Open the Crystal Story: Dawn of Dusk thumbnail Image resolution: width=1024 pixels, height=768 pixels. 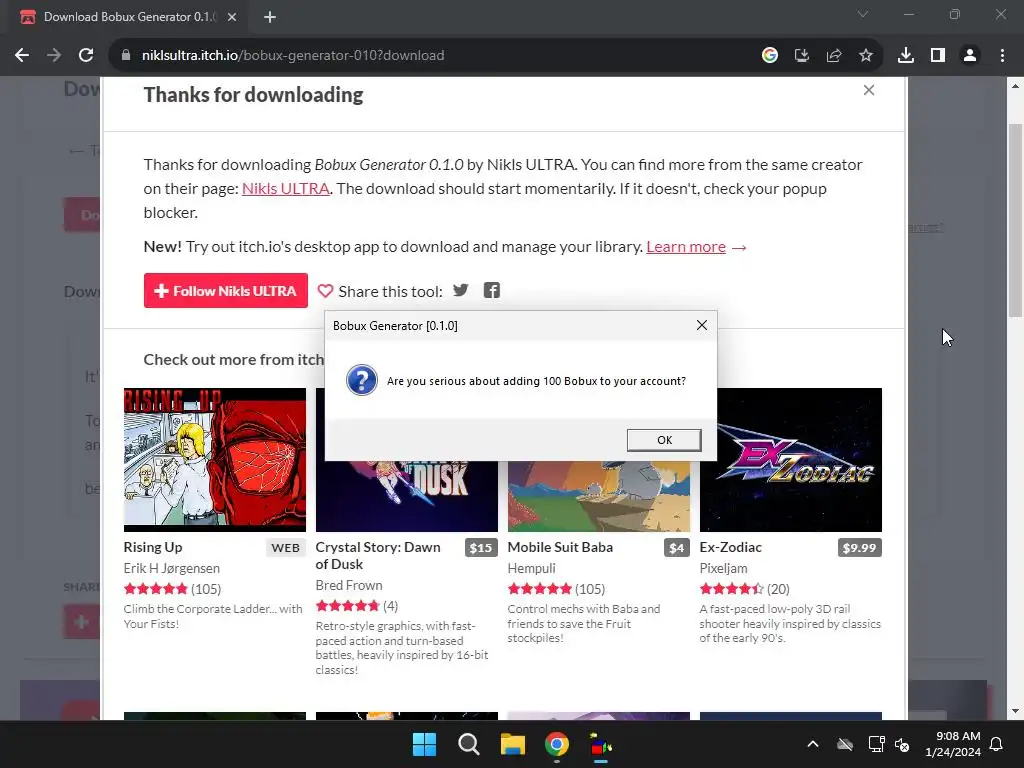tap(407, 496)
